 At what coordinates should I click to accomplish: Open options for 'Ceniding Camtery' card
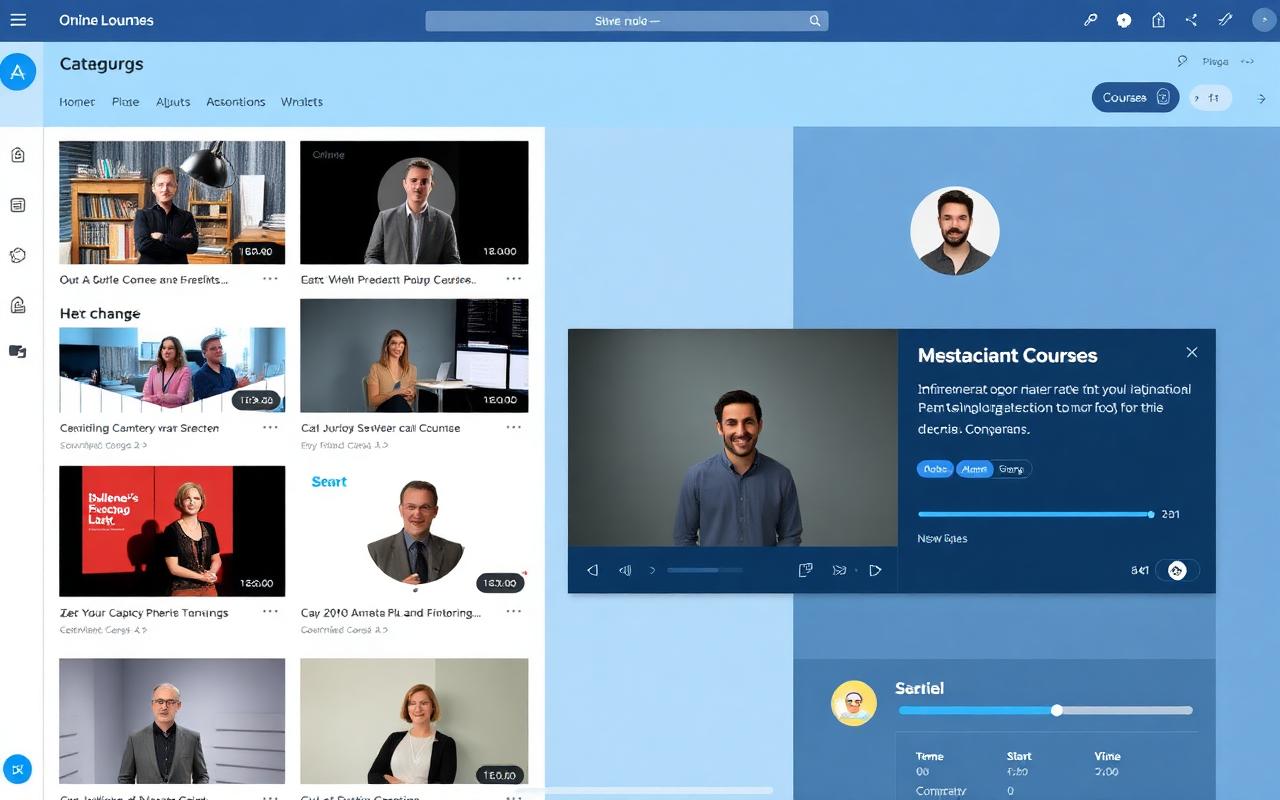click(270, 427)
